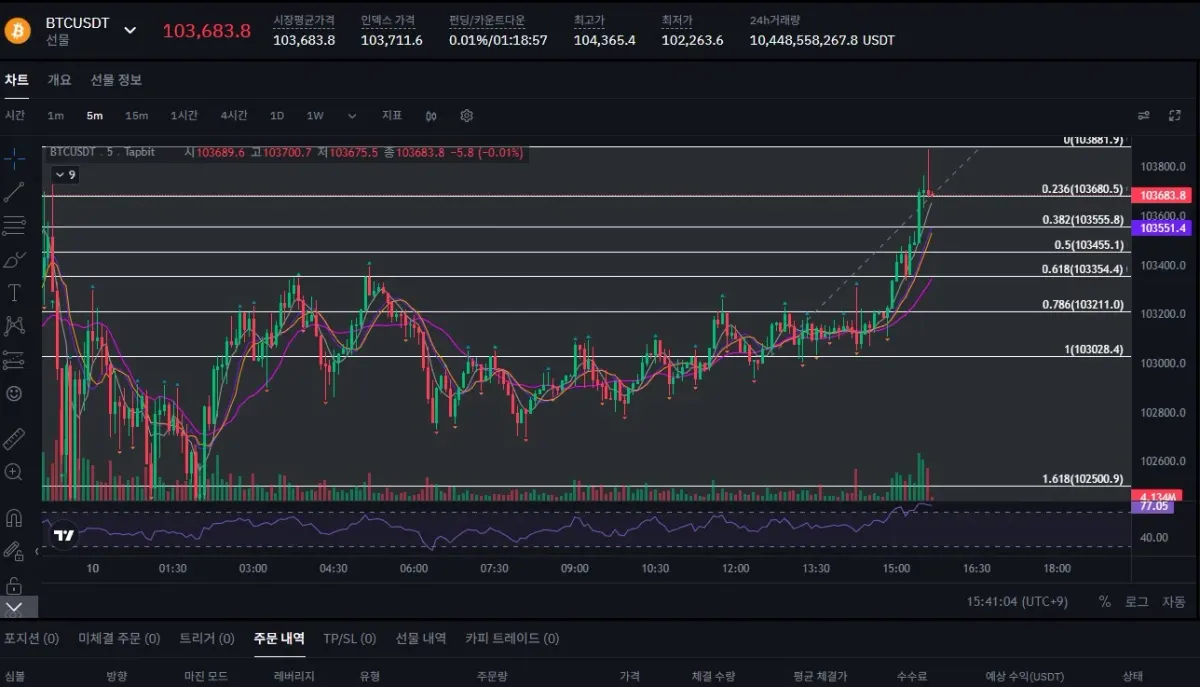
Task: Toggle stay-in-drawing-mode pencil lock
Action: [x=14, y=551]
